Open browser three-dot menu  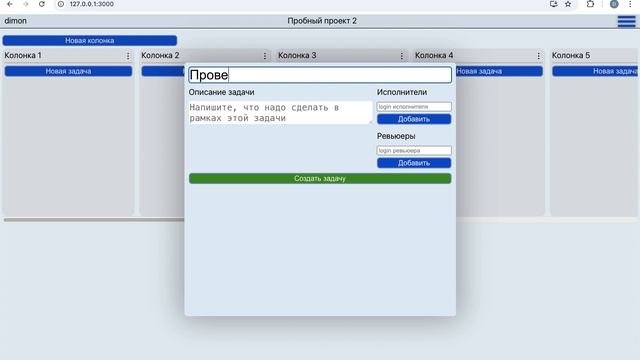[x=630, y=4]
